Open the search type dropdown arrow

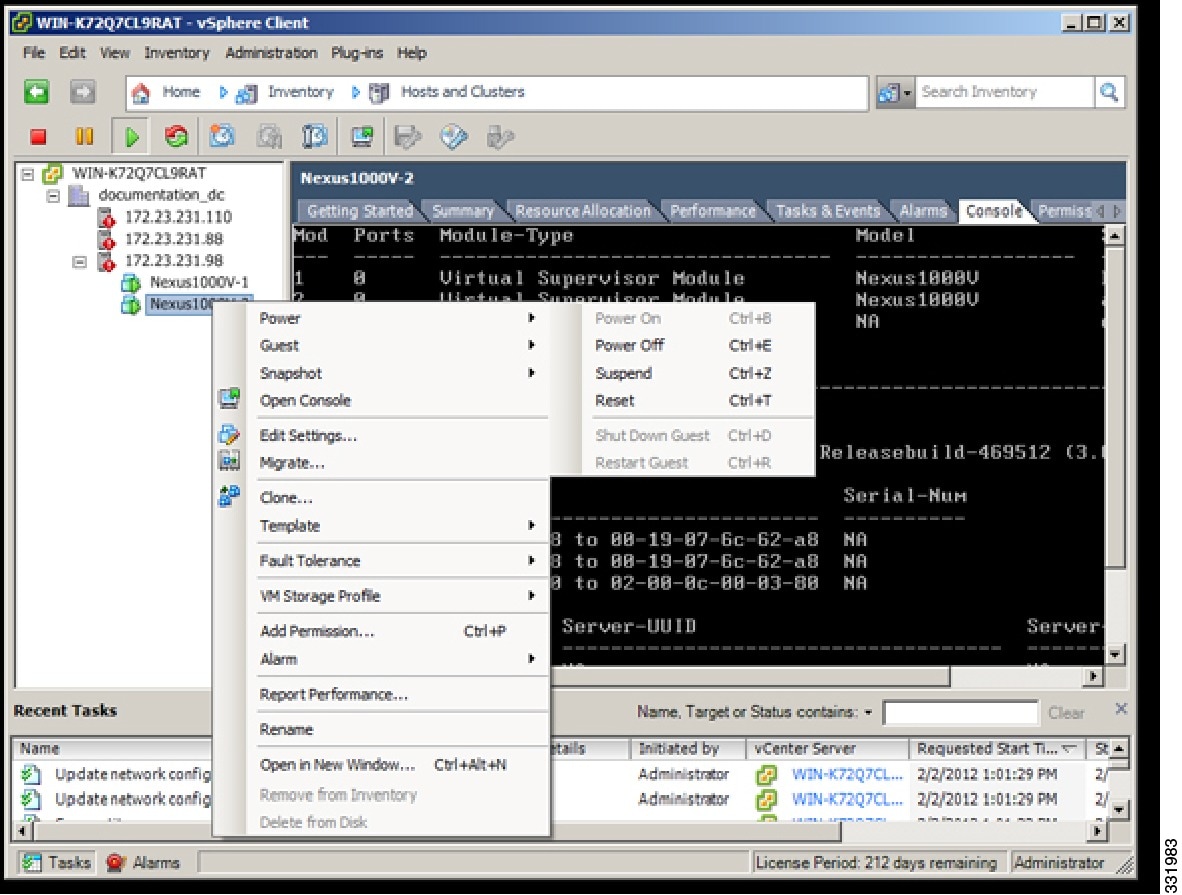(x=907, y=93)
